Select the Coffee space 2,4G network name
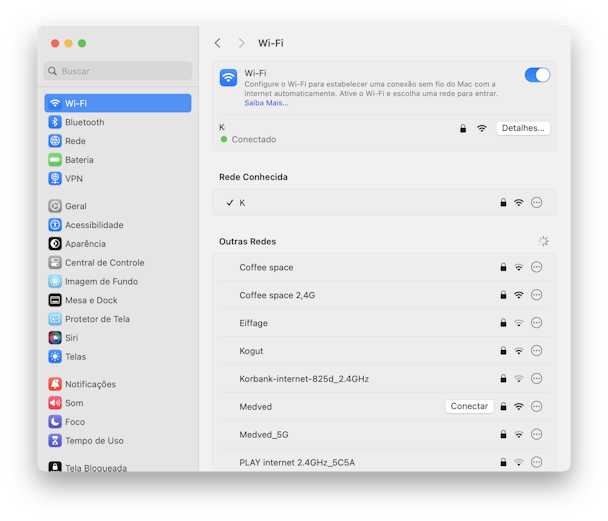The width and height of the screenshot is (608, 521). click(x=277, y=295)
